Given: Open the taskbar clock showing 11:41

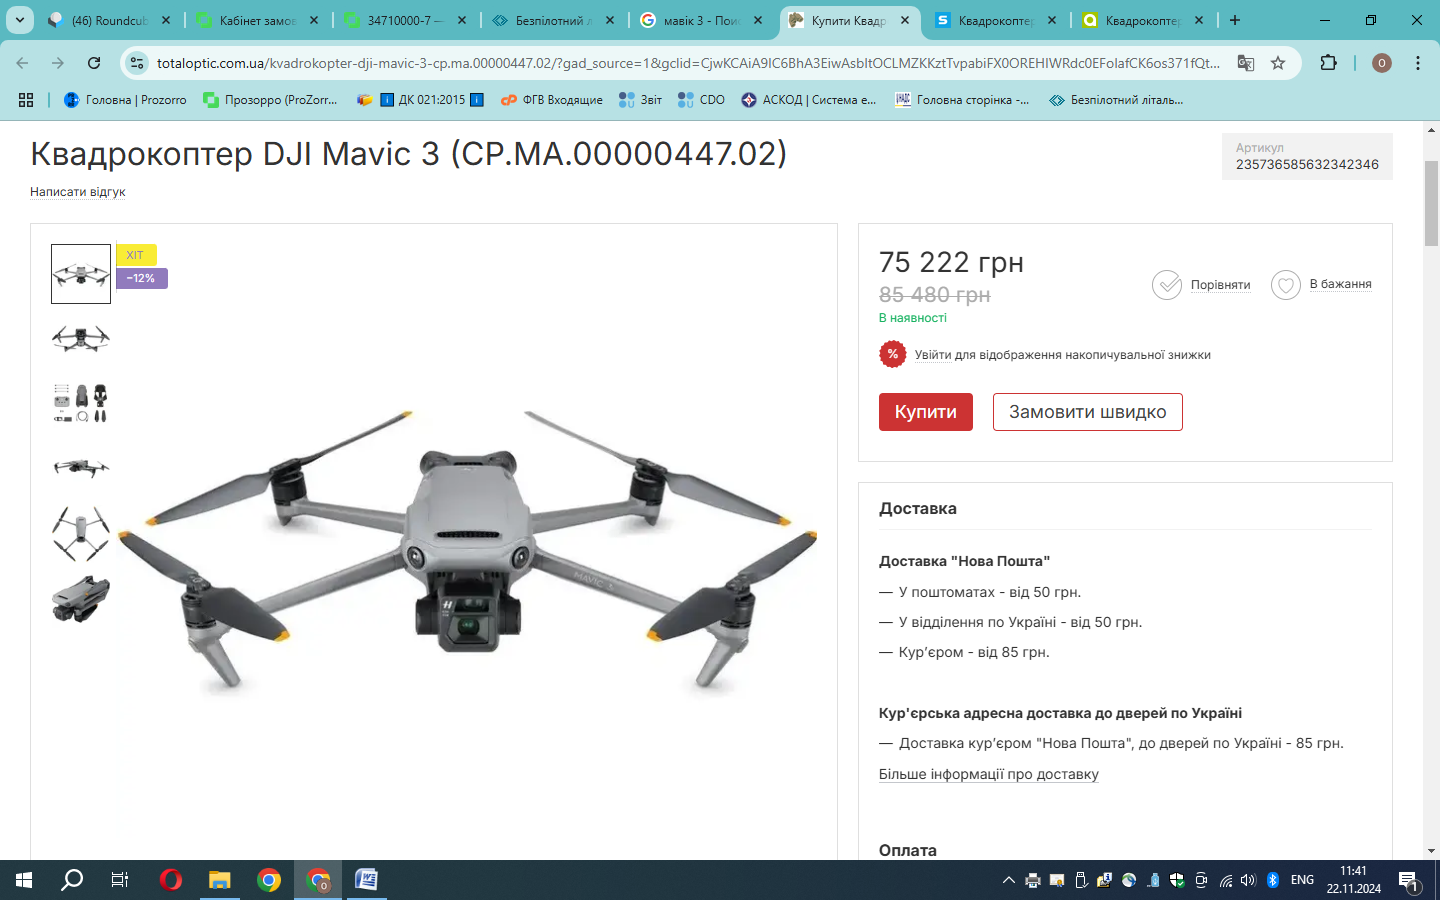Looking at the screenshot, I should (1354, 880).
